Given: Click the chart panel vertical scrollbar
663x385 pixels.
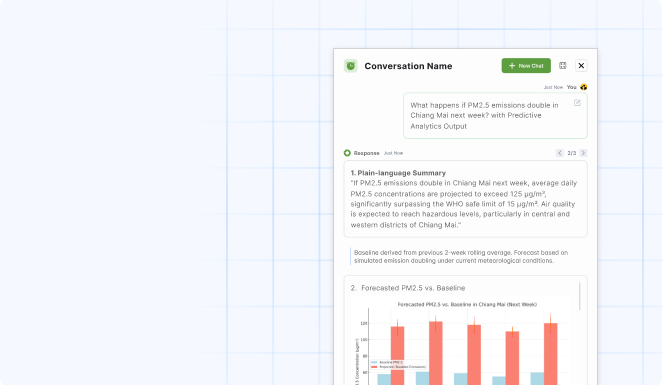Looking at the screenshot, I should pos(579,296).
